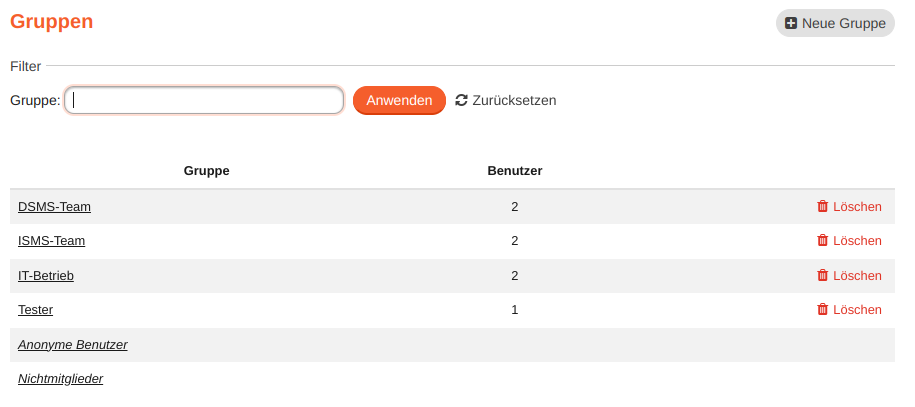Click the trash icon for IT-Betrieb
Image resolution: width=915 pixels, height=407 pixels.
(823, 275)
